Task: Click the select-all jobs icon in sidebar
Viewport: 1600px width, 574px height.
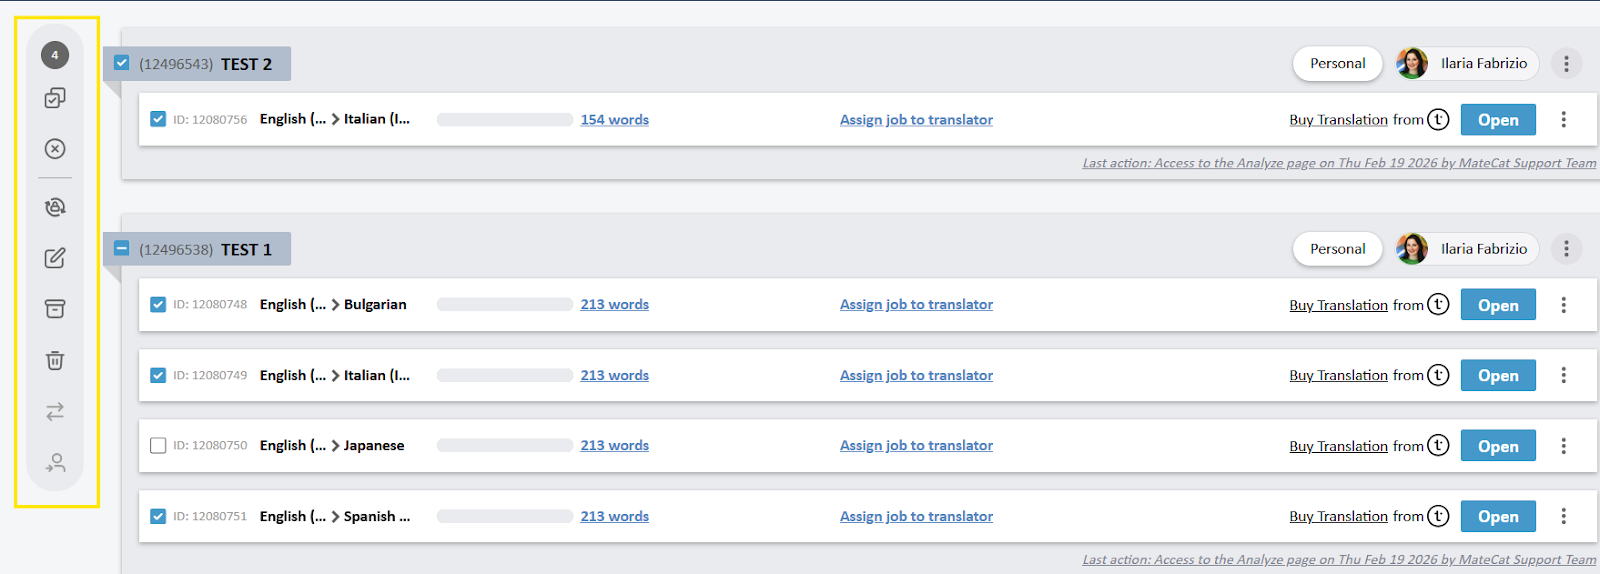Action: coord(55,98)
